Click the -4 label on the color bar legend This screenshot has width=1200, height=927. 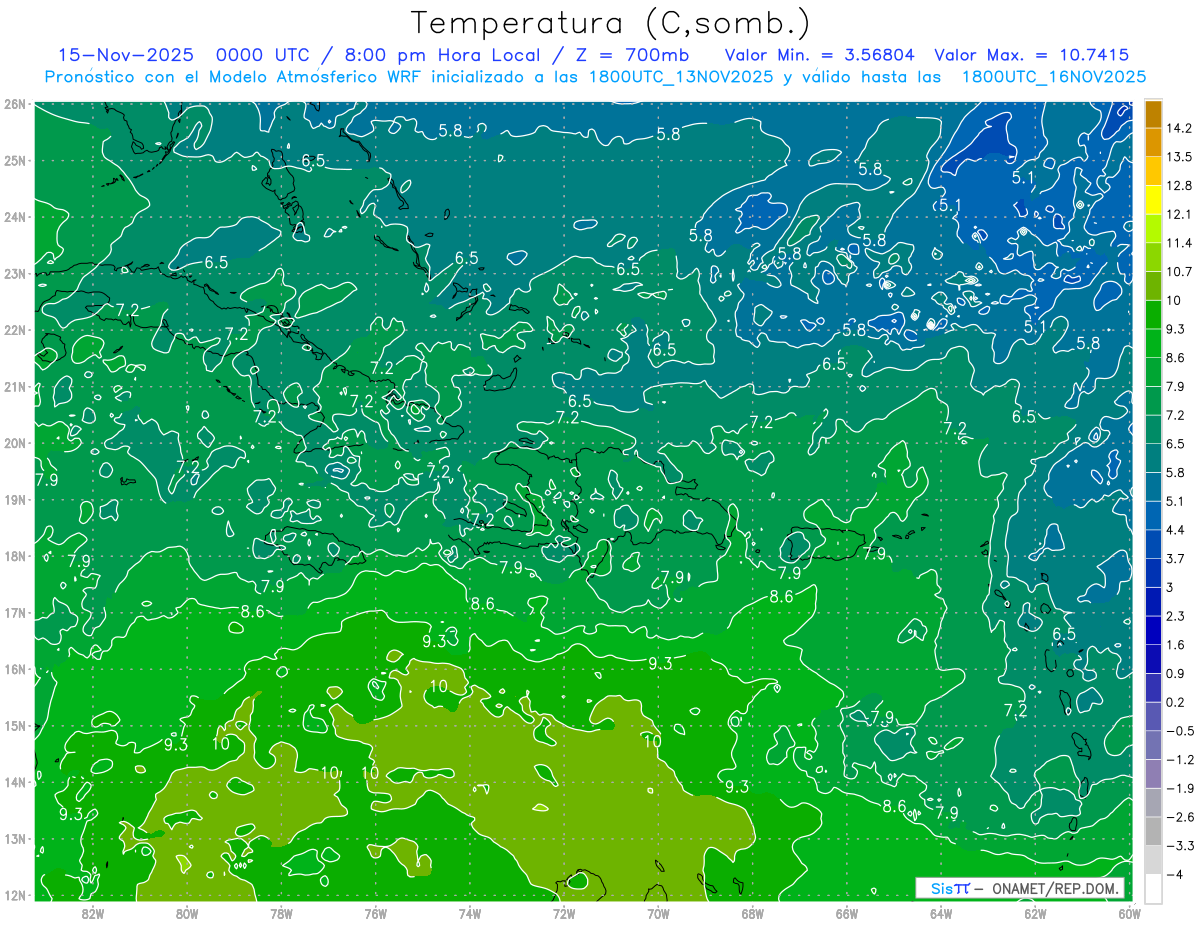[x=1175, y=874]
